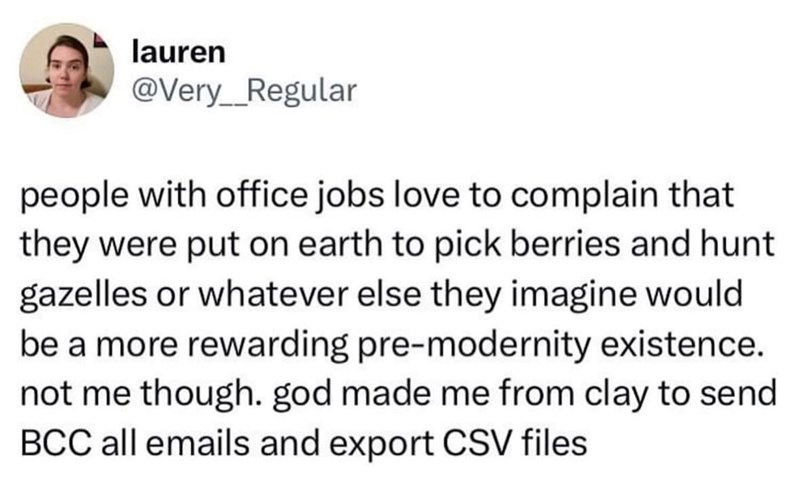Click the @Very__Regular handle

pos(243,93)
